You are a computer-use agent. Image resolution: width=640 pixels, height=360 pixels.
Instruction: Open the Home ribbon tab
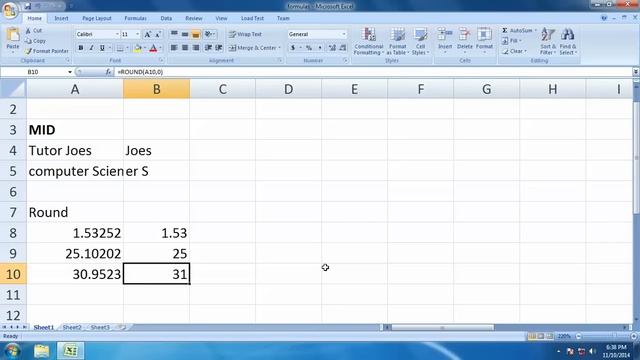[34, 18]
